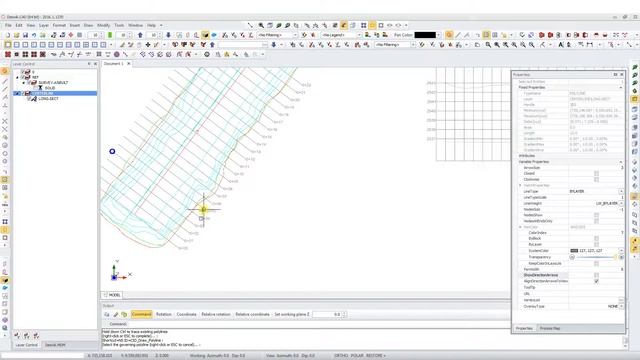Click the Undo arrow icon
This screenshot has width=640, height=360.
tap(34, 35)
